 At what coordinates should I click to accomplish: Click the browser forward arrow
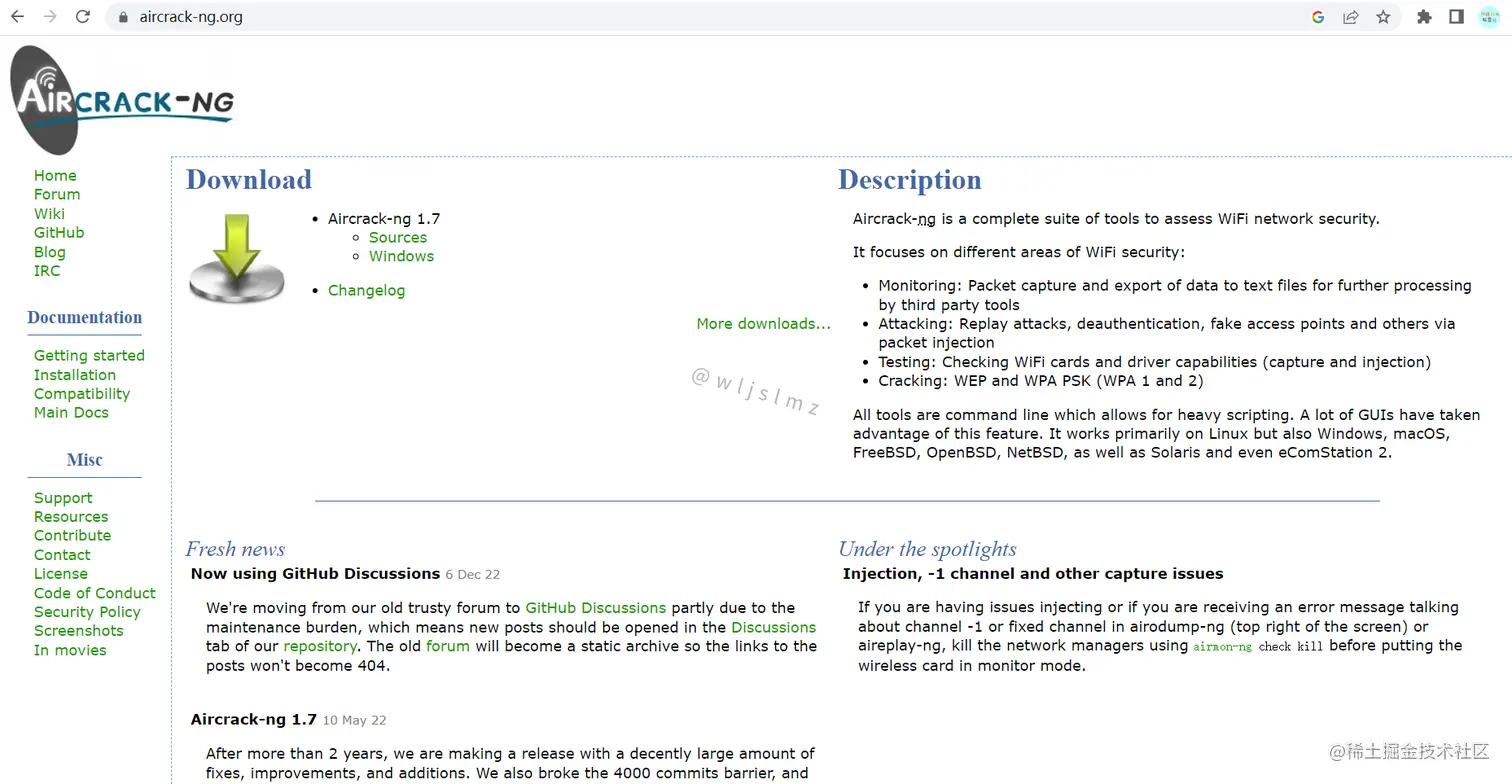pyautogui.click(x=50, y=17)
